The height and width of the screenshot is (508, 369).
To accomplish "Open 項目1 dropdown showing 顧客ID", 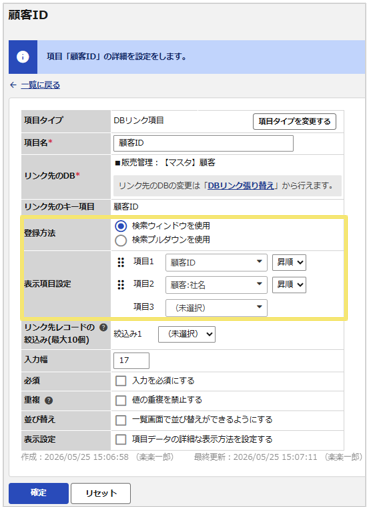I will tap(216, 262).
